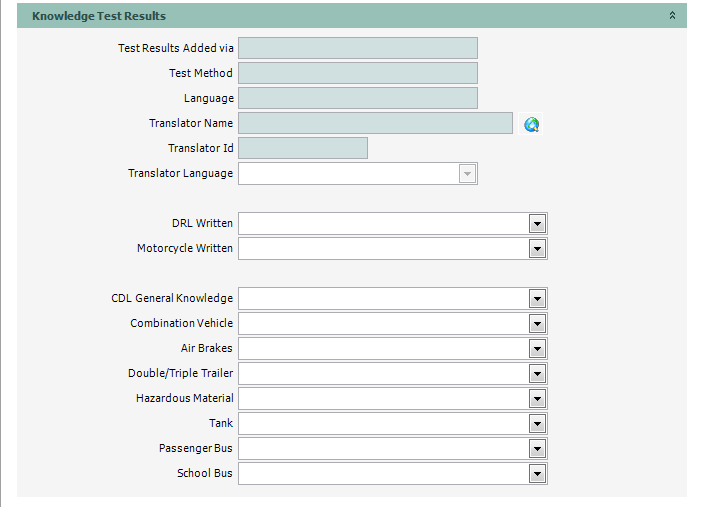The height and width of the screenshot is (507, 702).
Task: Click the Test Method field
Action: pyautogui.click(x=357, y=73)
